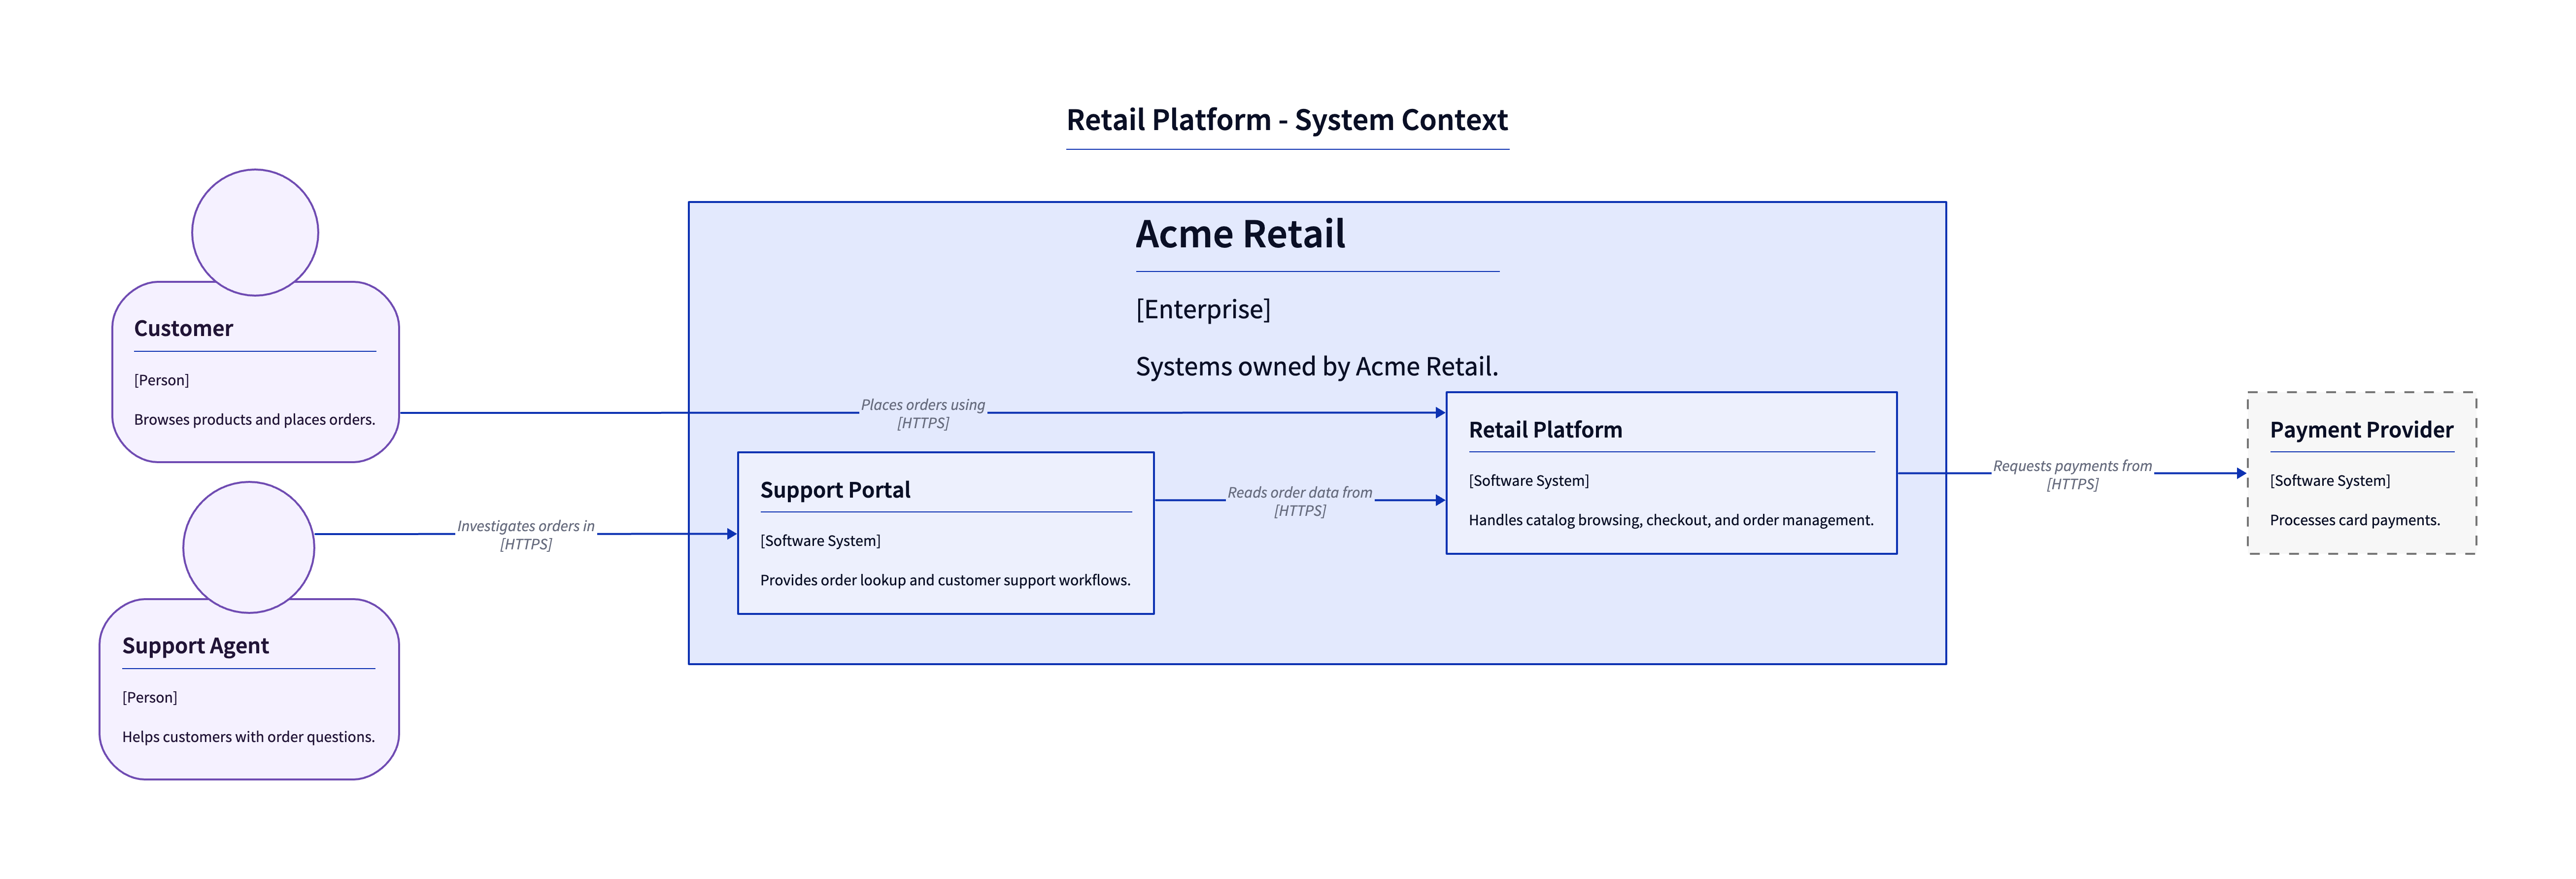Click 'Browses products and places orders.' description
2576x879 pixels.
255,420
